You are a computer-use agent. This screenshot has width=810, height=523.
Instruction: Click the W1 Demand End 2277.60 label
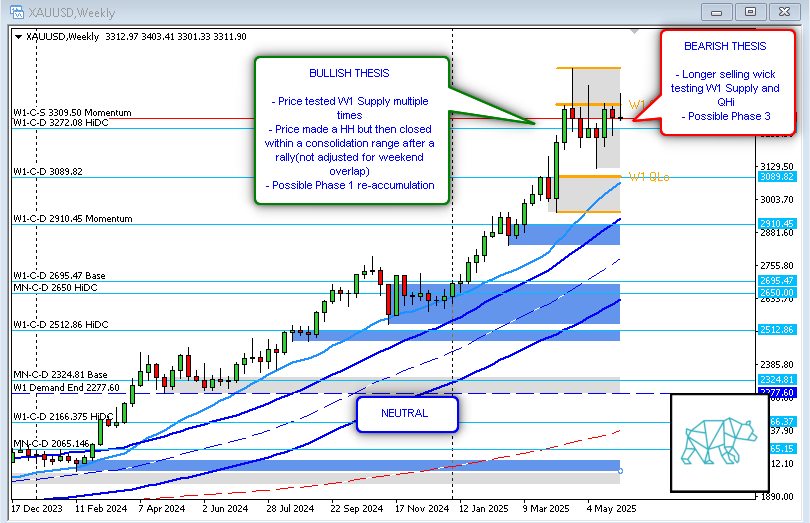coord(66,388)
